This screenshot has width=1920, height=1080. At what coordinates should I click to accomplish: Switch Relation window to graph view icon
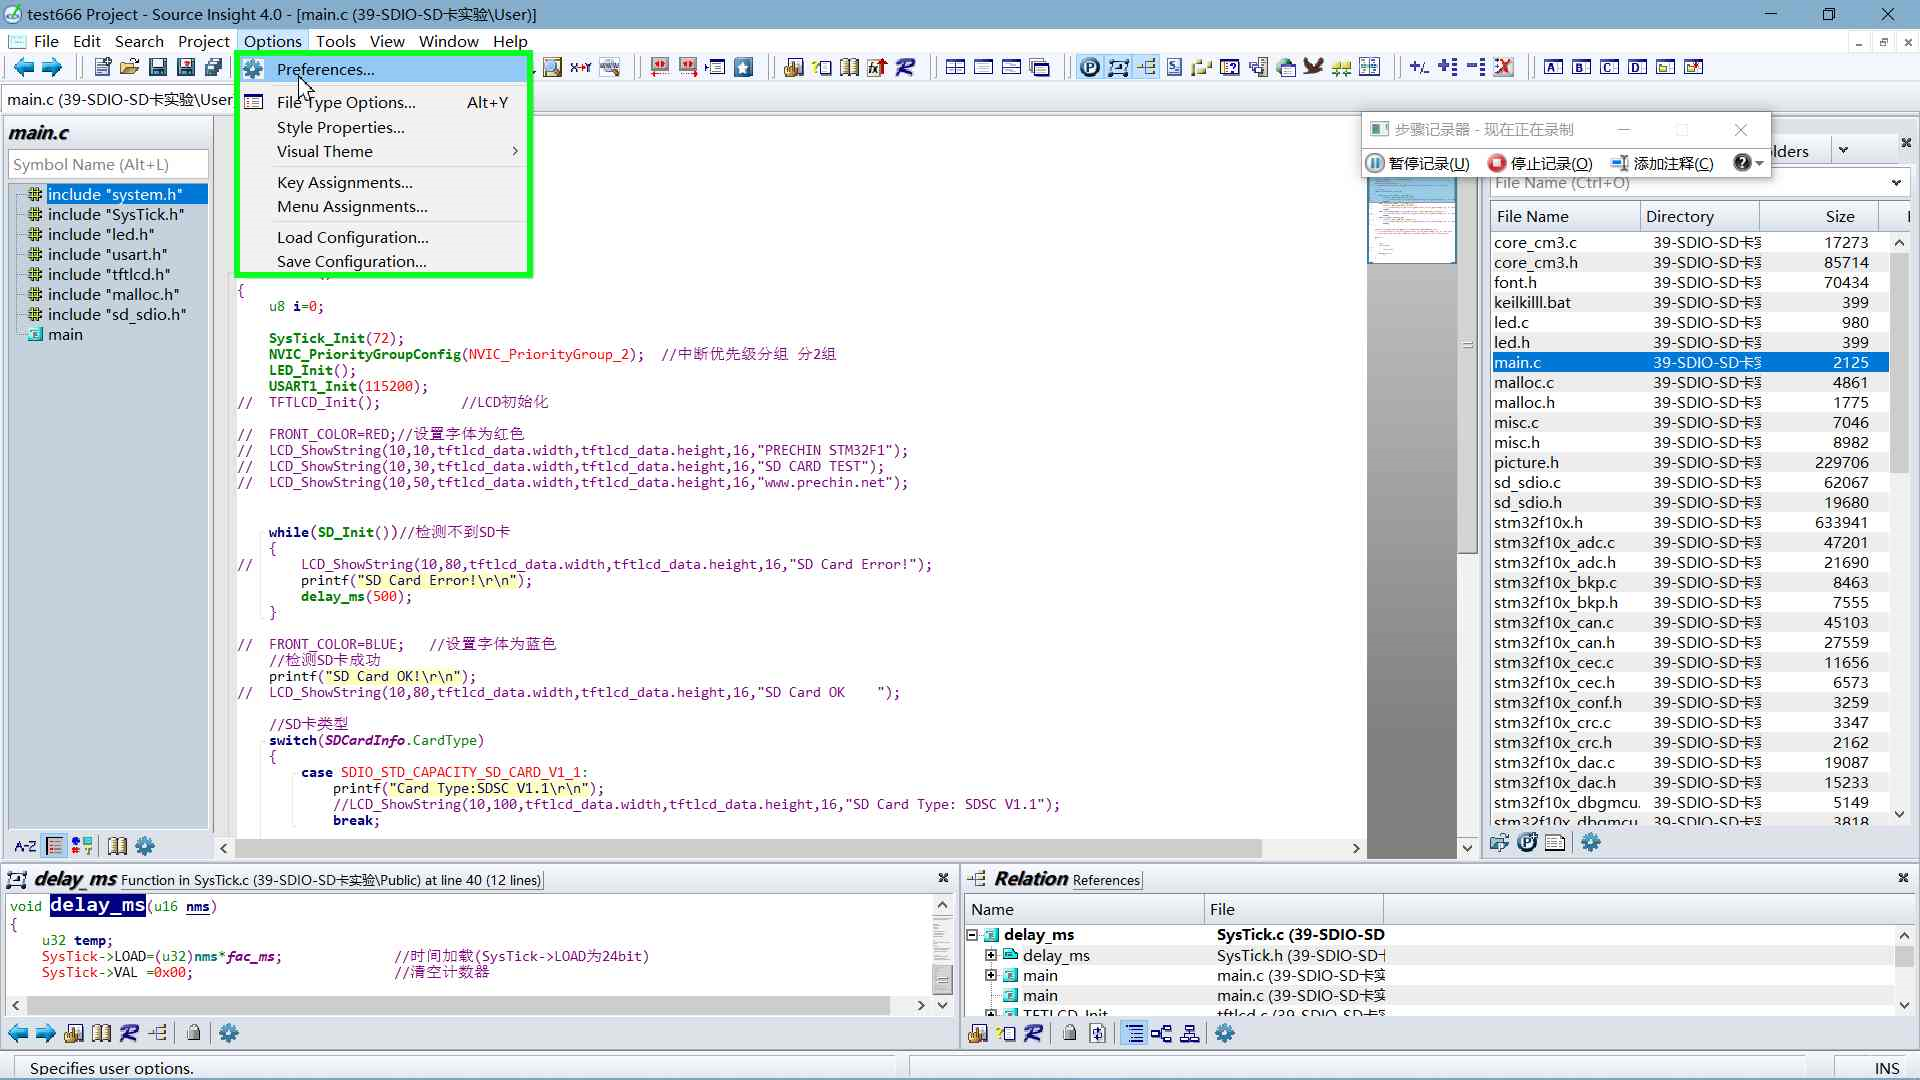point(1161,1033)
